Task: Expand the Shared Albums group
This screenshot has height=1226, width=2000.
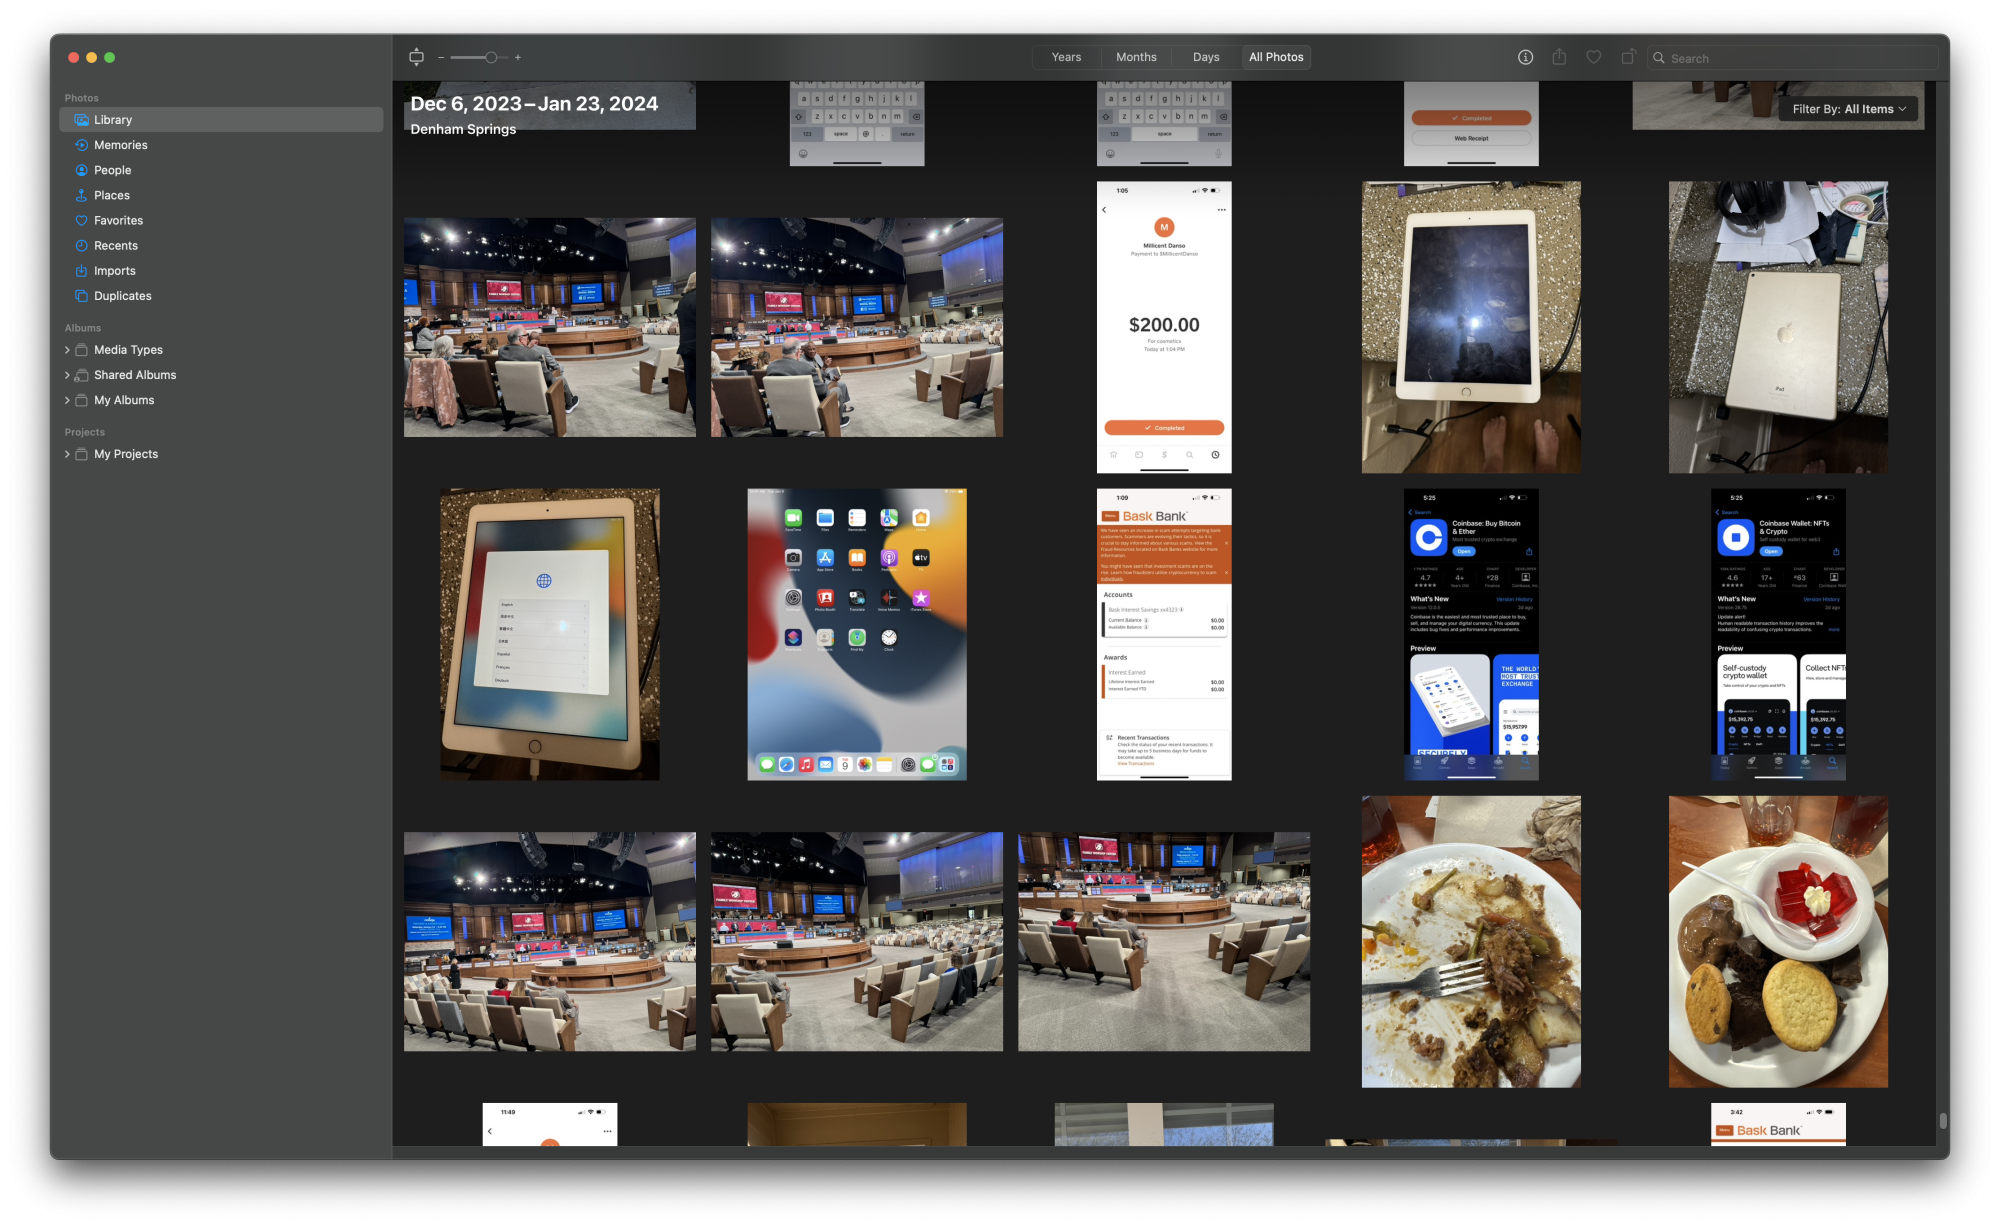Action: (67, 375)
